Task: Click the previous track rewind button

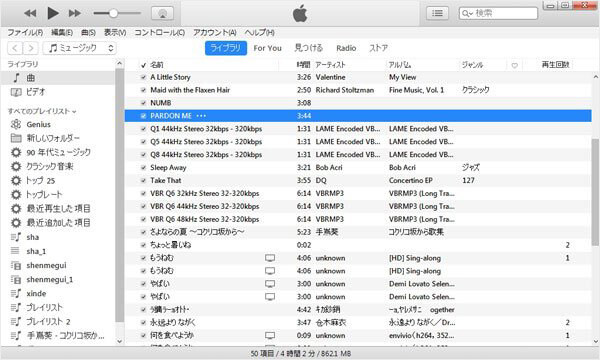Action: tap(30, 13)
